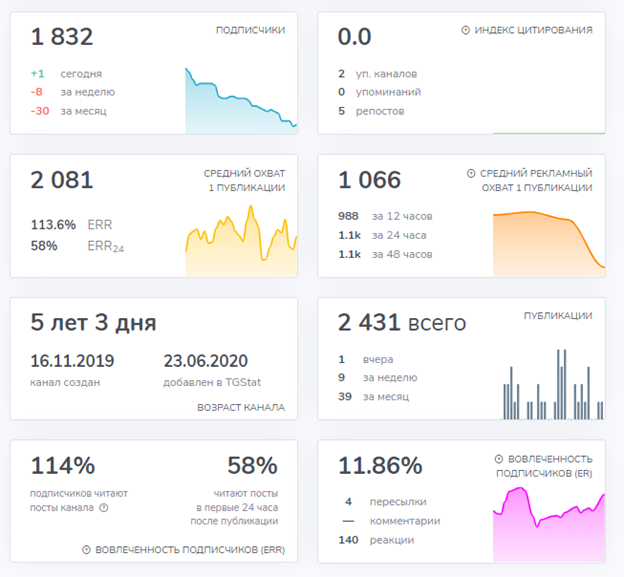Click the subscriber count 1 832

tap(62, 37)
